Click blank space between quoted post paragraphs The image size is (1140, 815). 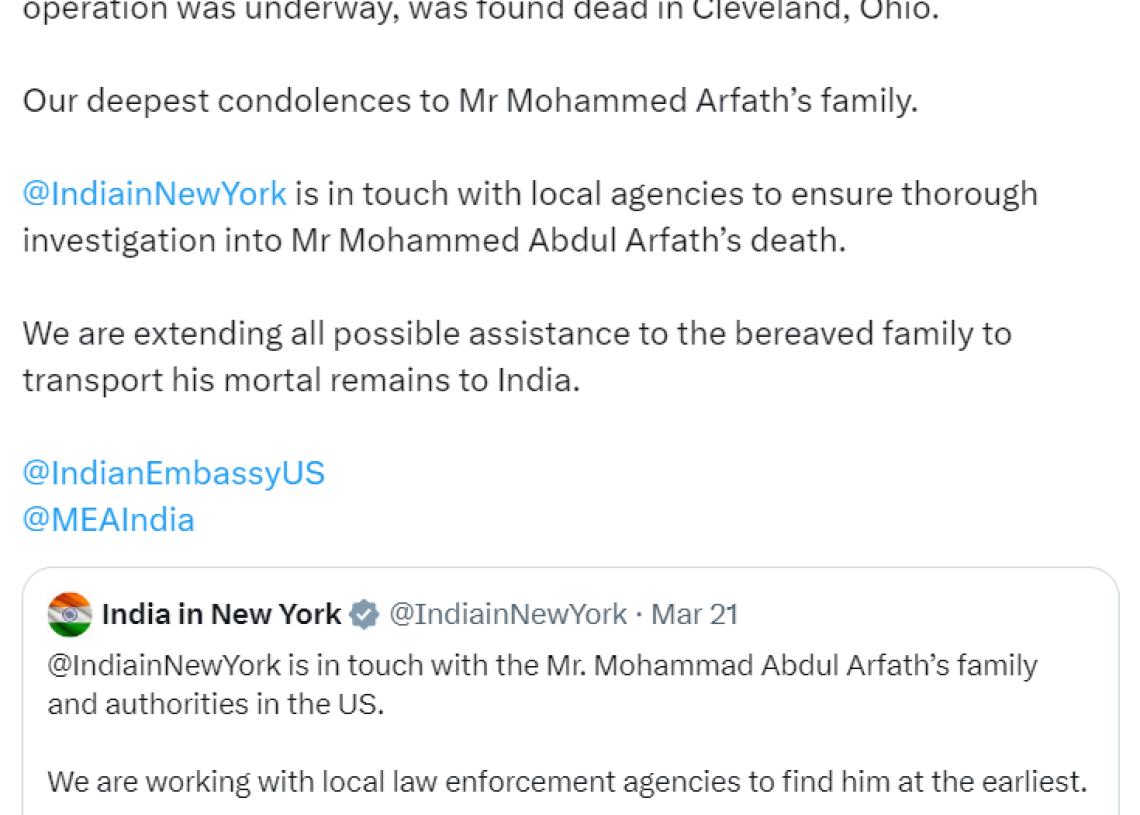567,743
